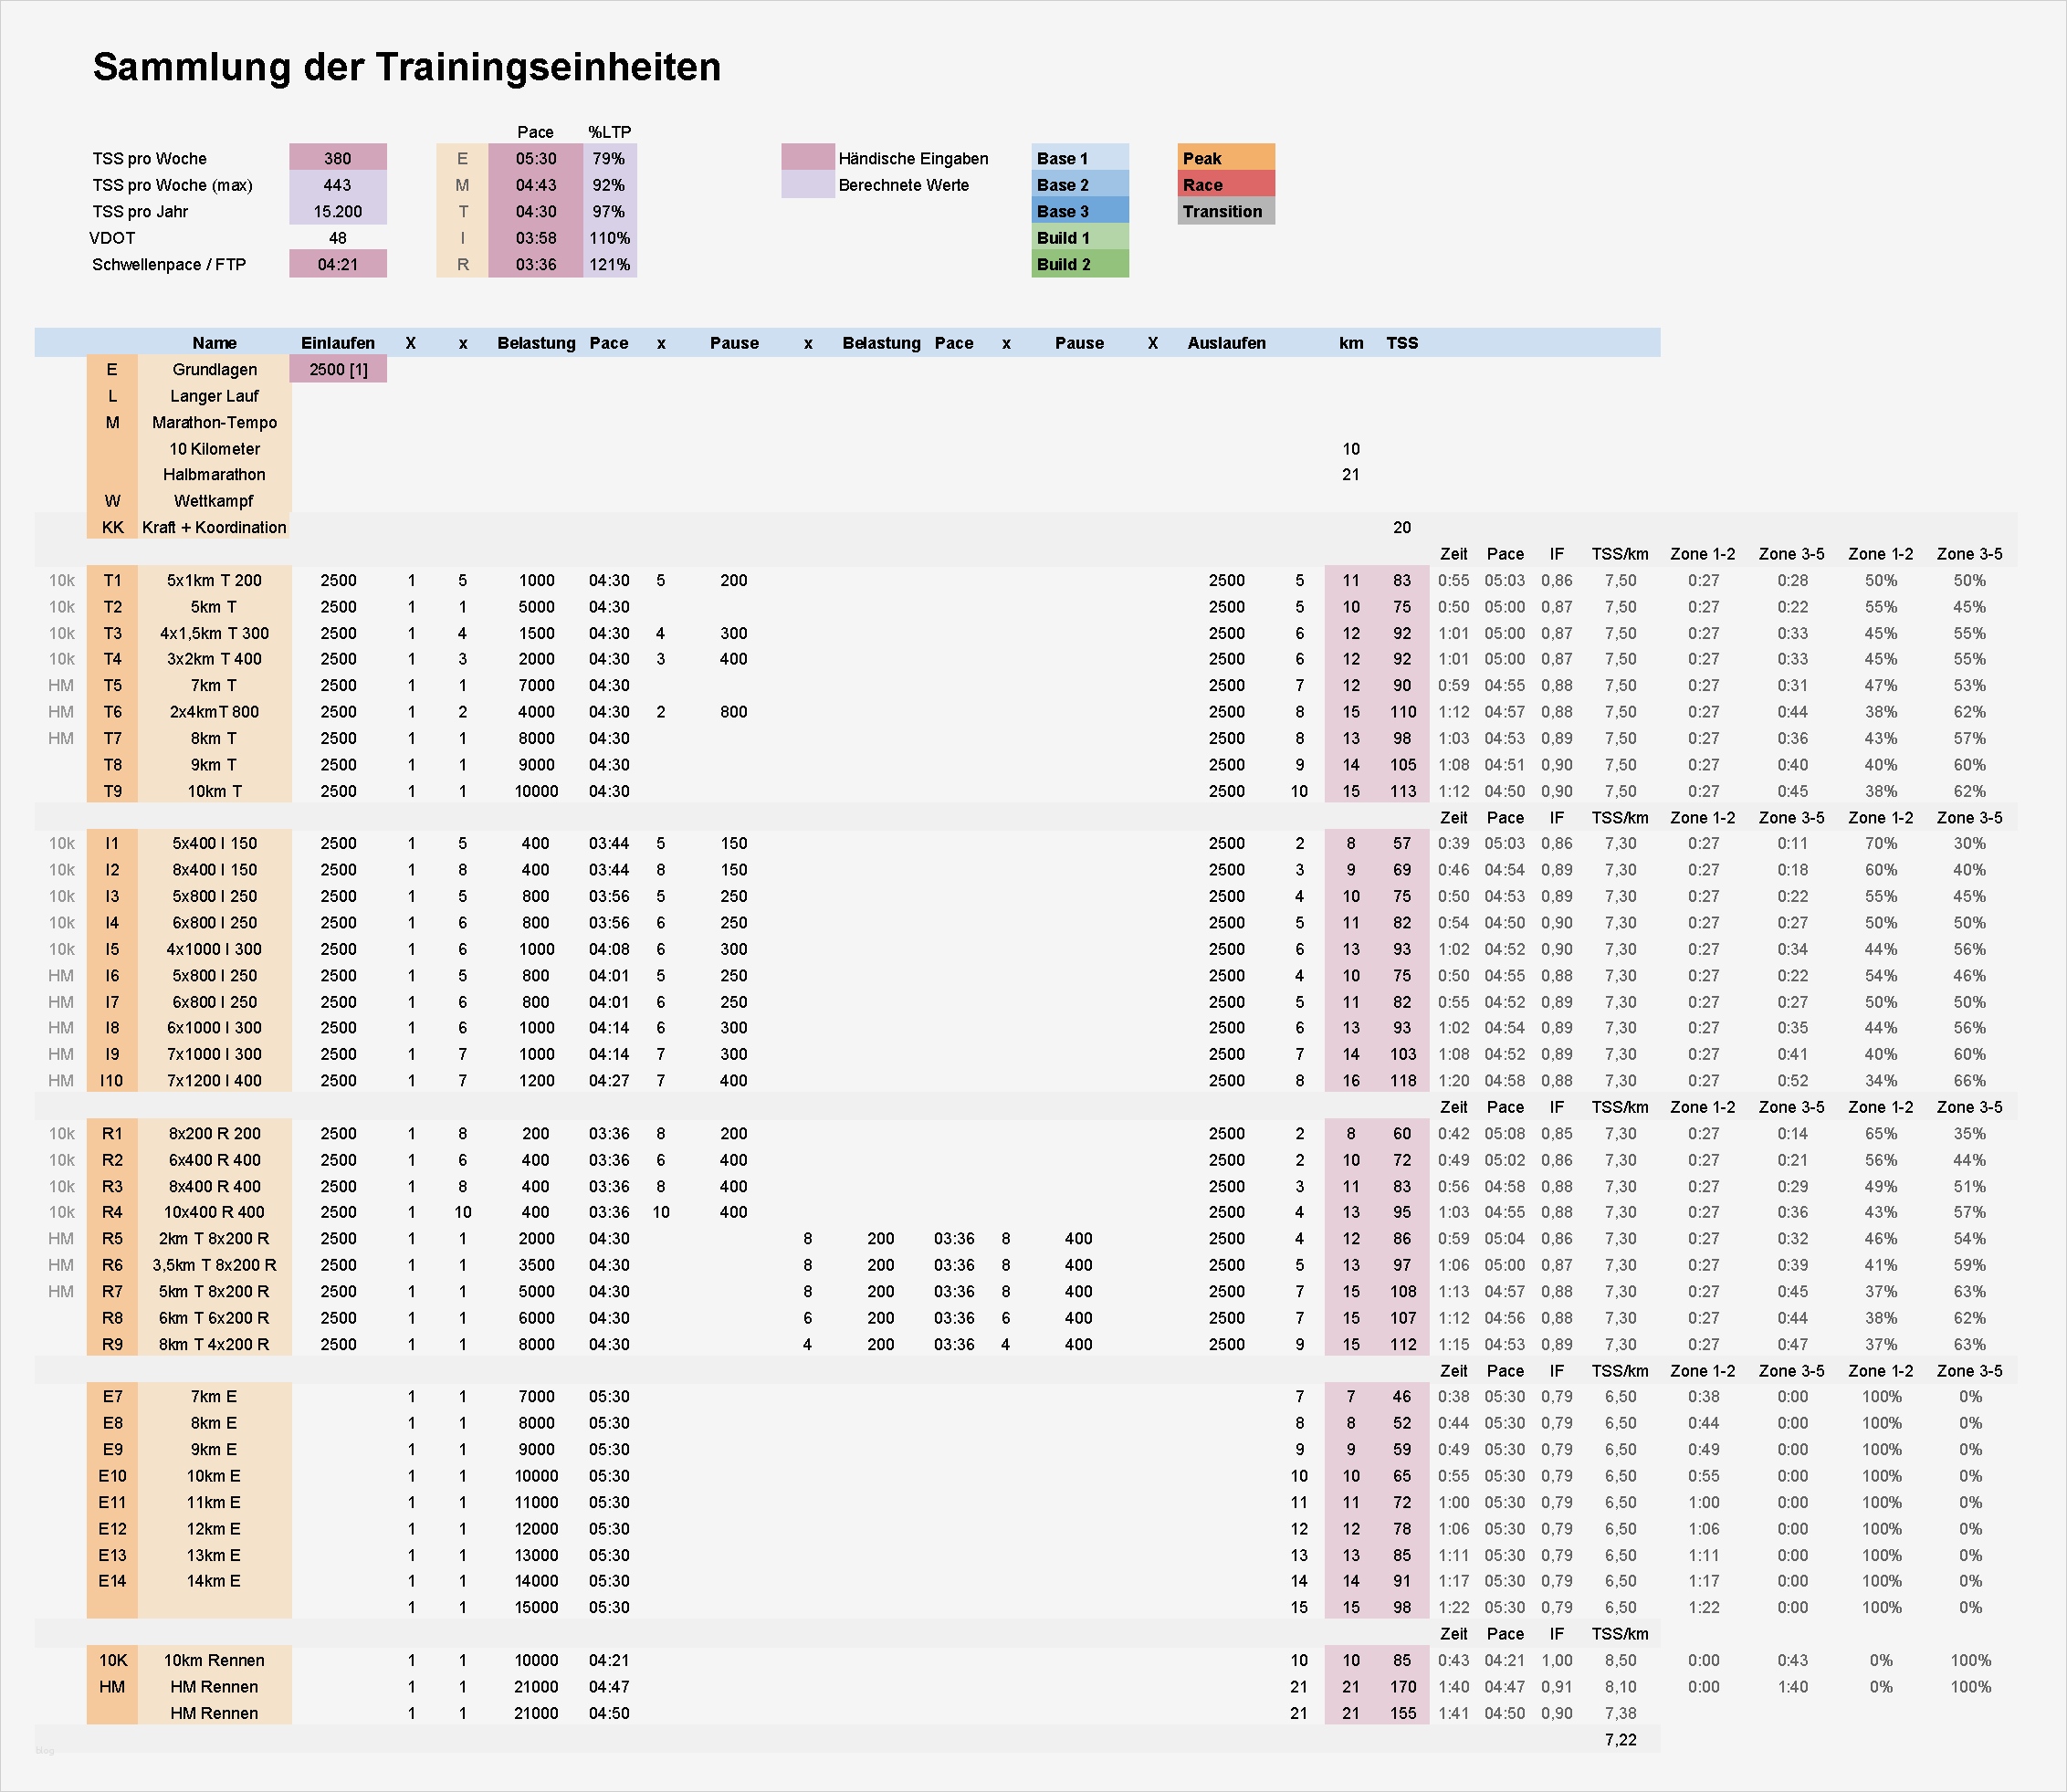Click the KK Kraft + Koordination row

[x=214, y=527]
